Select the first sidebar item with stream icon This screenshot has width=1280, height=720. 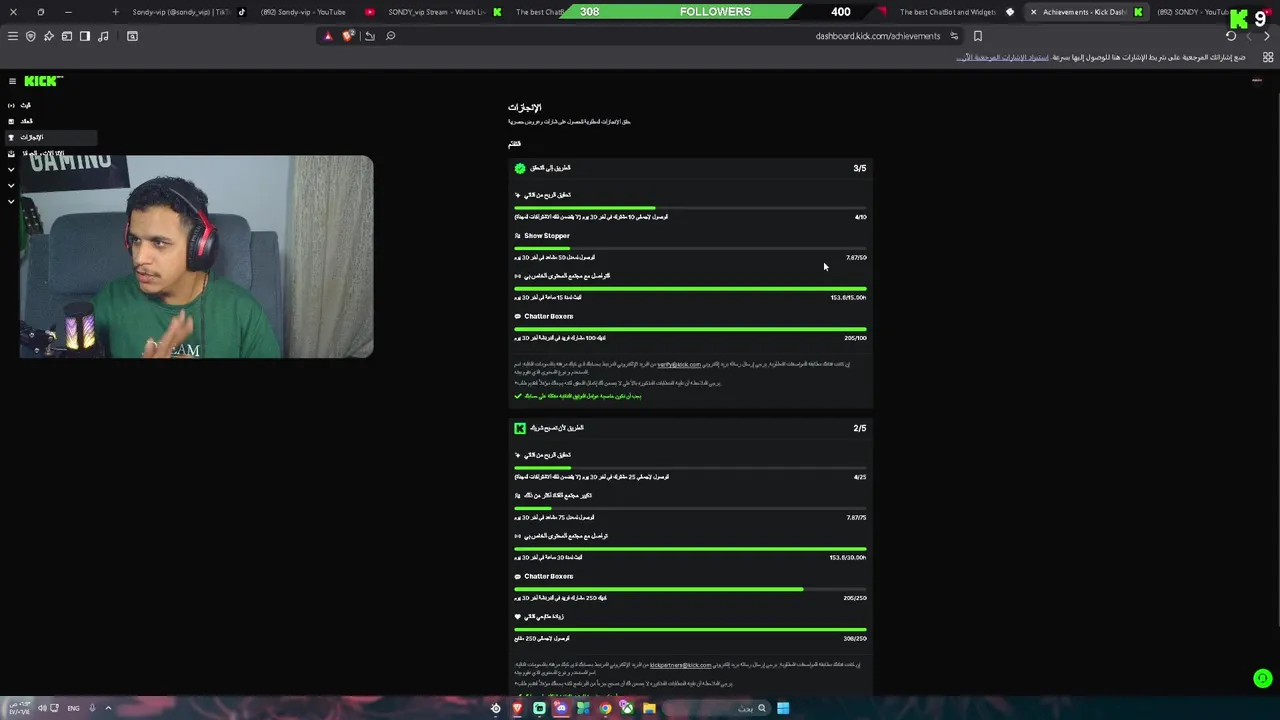coord(49,105)
